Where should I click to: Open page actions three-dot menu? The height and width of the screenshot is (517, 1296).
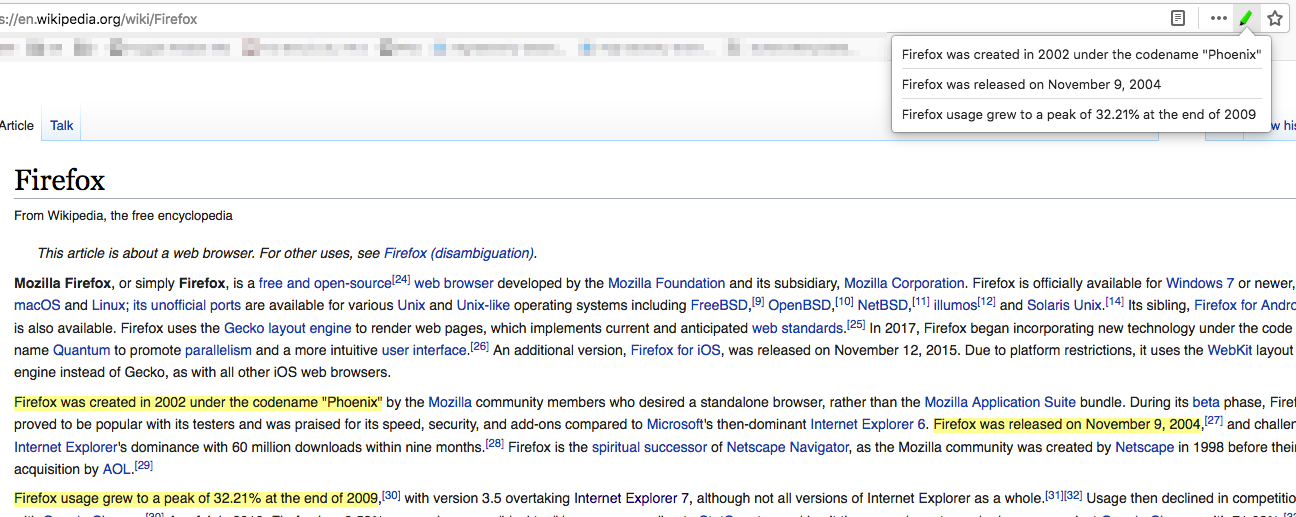[x=1219, y=18]
